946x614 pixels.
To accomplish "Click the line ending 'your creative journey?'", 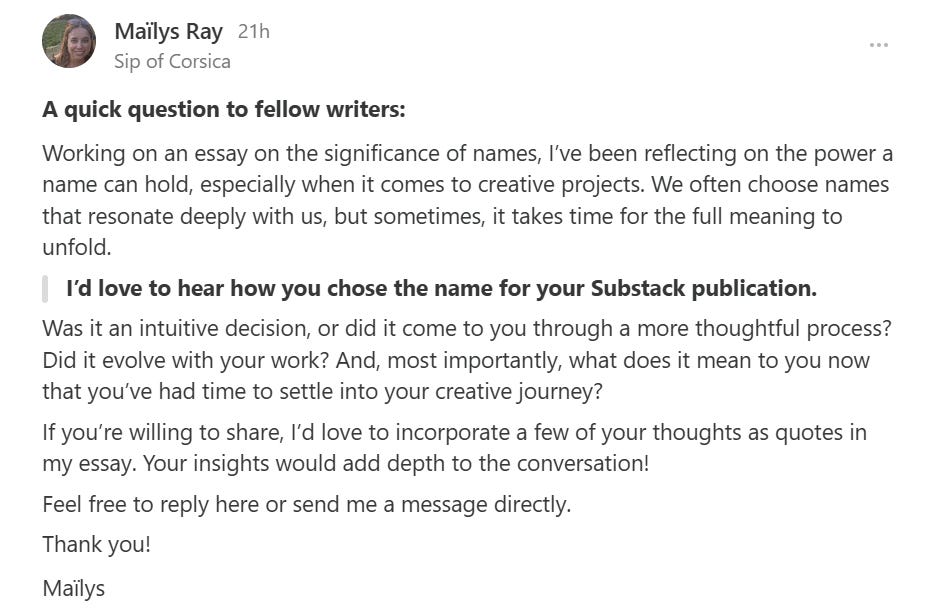I will click(323, 391).
